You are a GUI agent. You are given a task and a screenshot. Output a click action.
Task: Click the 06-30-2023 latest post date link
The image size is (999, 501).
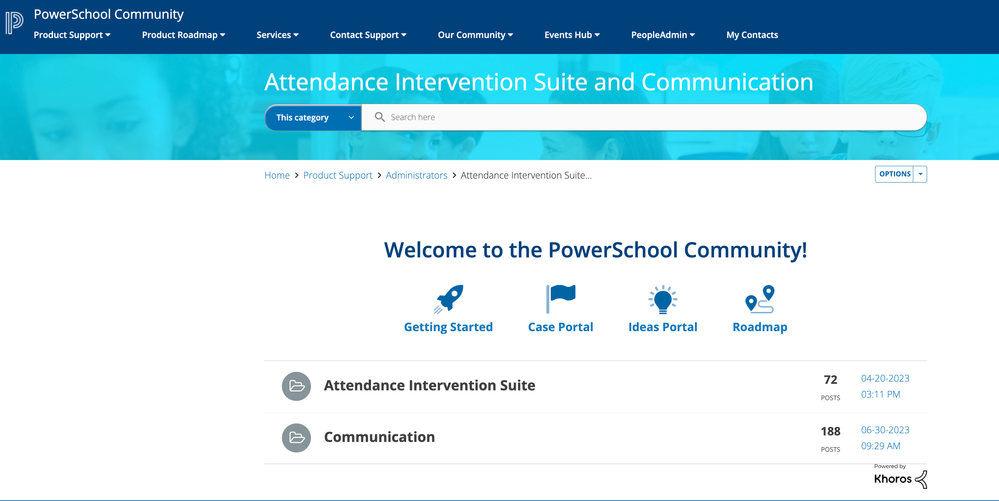point(885,430)
